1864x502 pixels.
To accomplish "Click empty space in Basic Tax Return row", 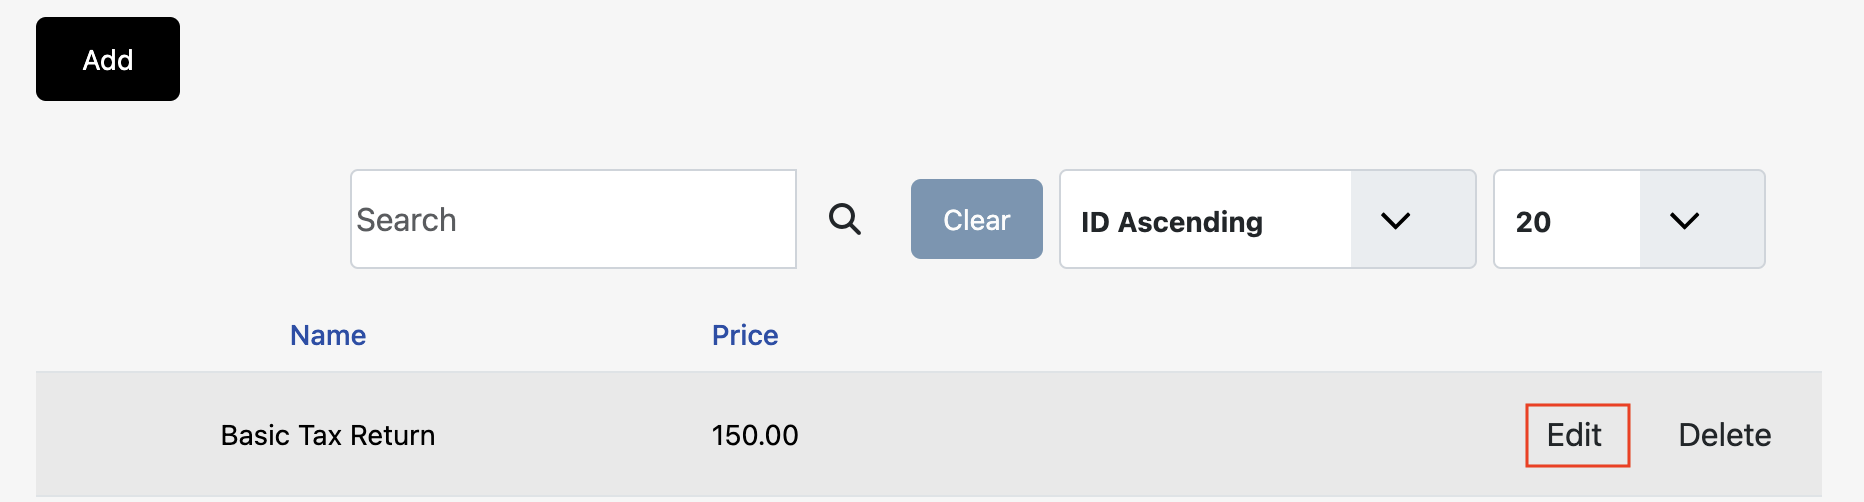I will coord(1150,435).
